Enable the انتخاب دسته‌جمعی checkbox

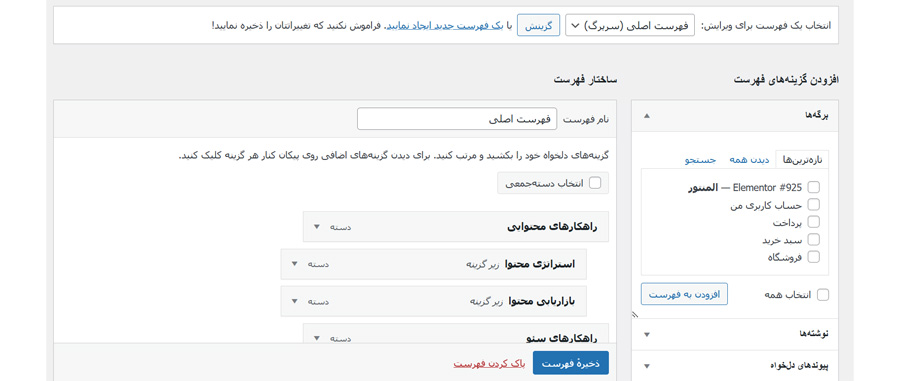point(595,183)
